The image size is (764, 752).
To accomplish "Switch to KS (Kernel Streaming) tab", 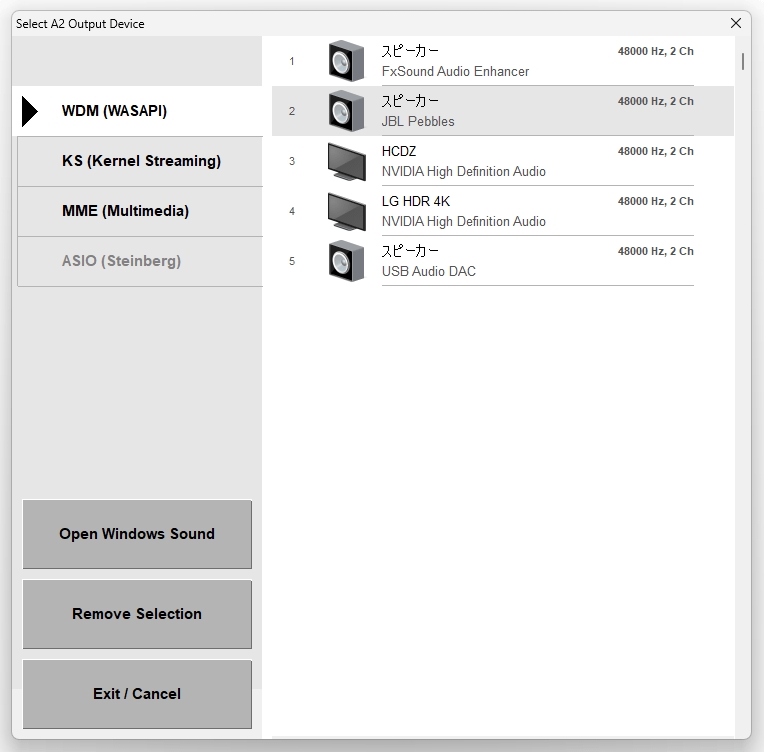I will [140, 161].
